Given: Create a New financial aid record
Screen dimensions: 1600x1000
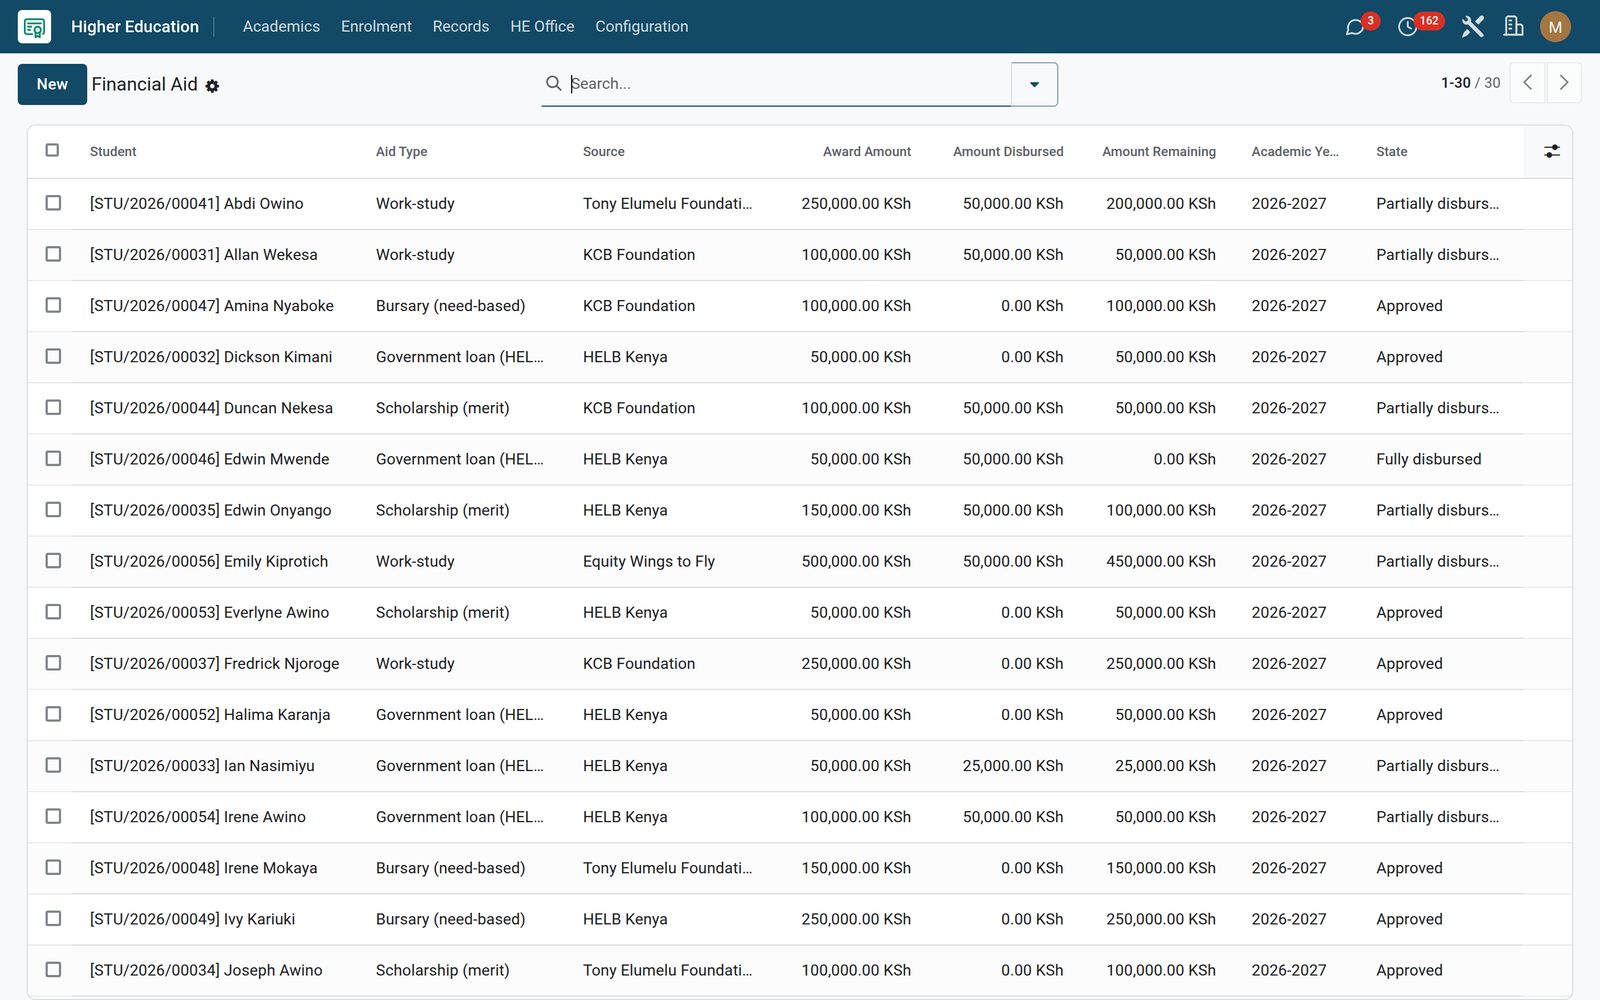Looking at the screenshot, I should pos(52,84).
